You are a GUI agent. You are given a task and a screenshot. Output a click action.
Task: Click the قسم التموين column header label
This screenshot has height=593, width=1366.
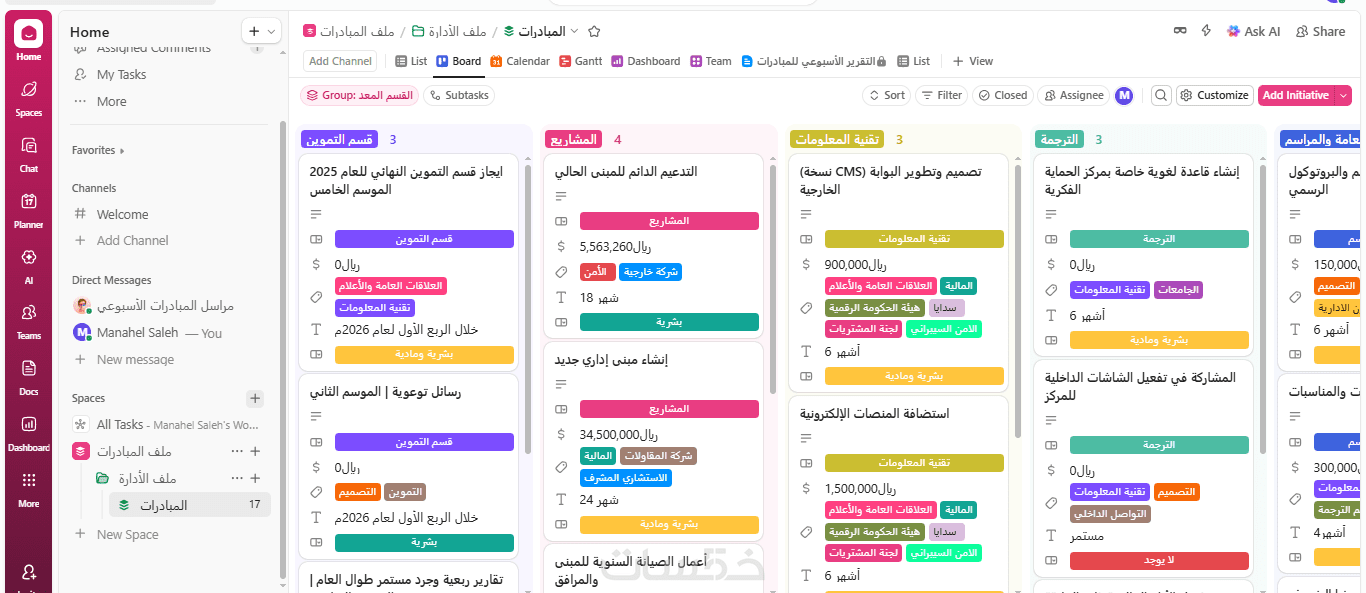[x=341, y=140]
